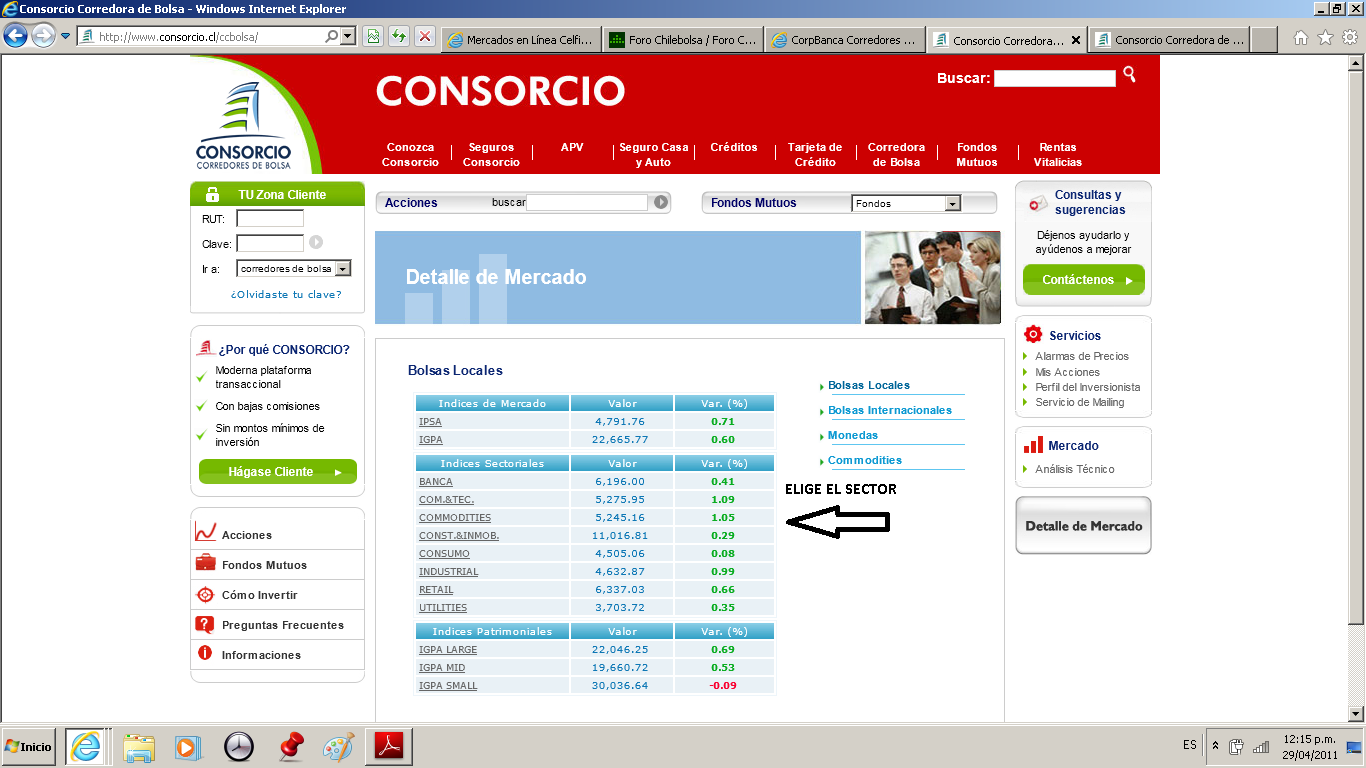Open the clock application in taskbar

click(239, 747)
